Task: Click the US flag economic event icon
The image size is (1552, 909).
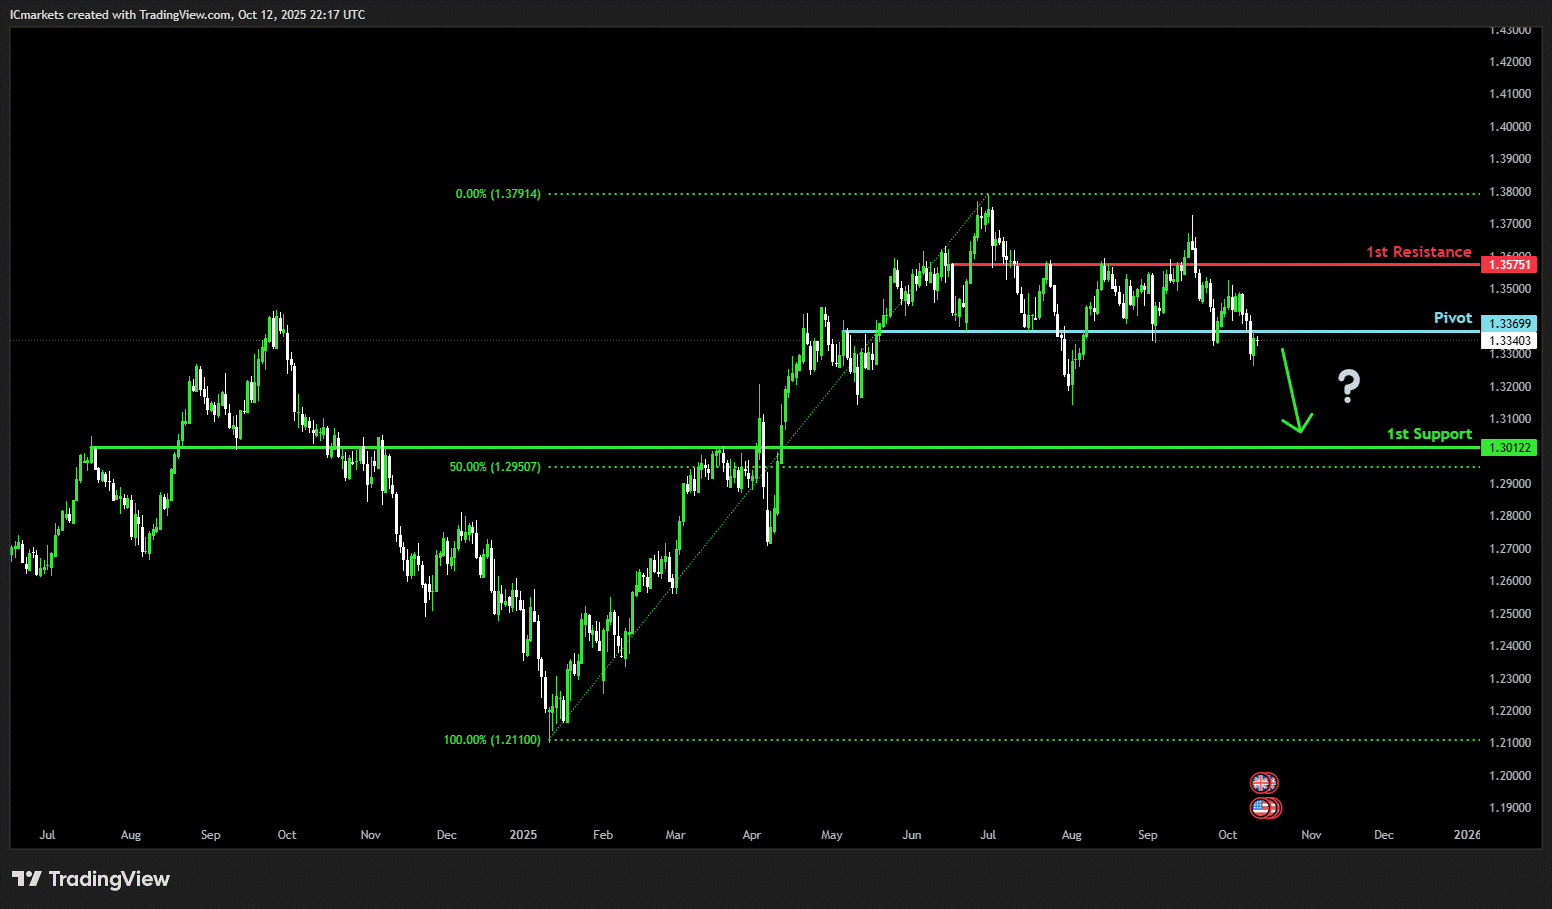Action: tap(1263, 808)
